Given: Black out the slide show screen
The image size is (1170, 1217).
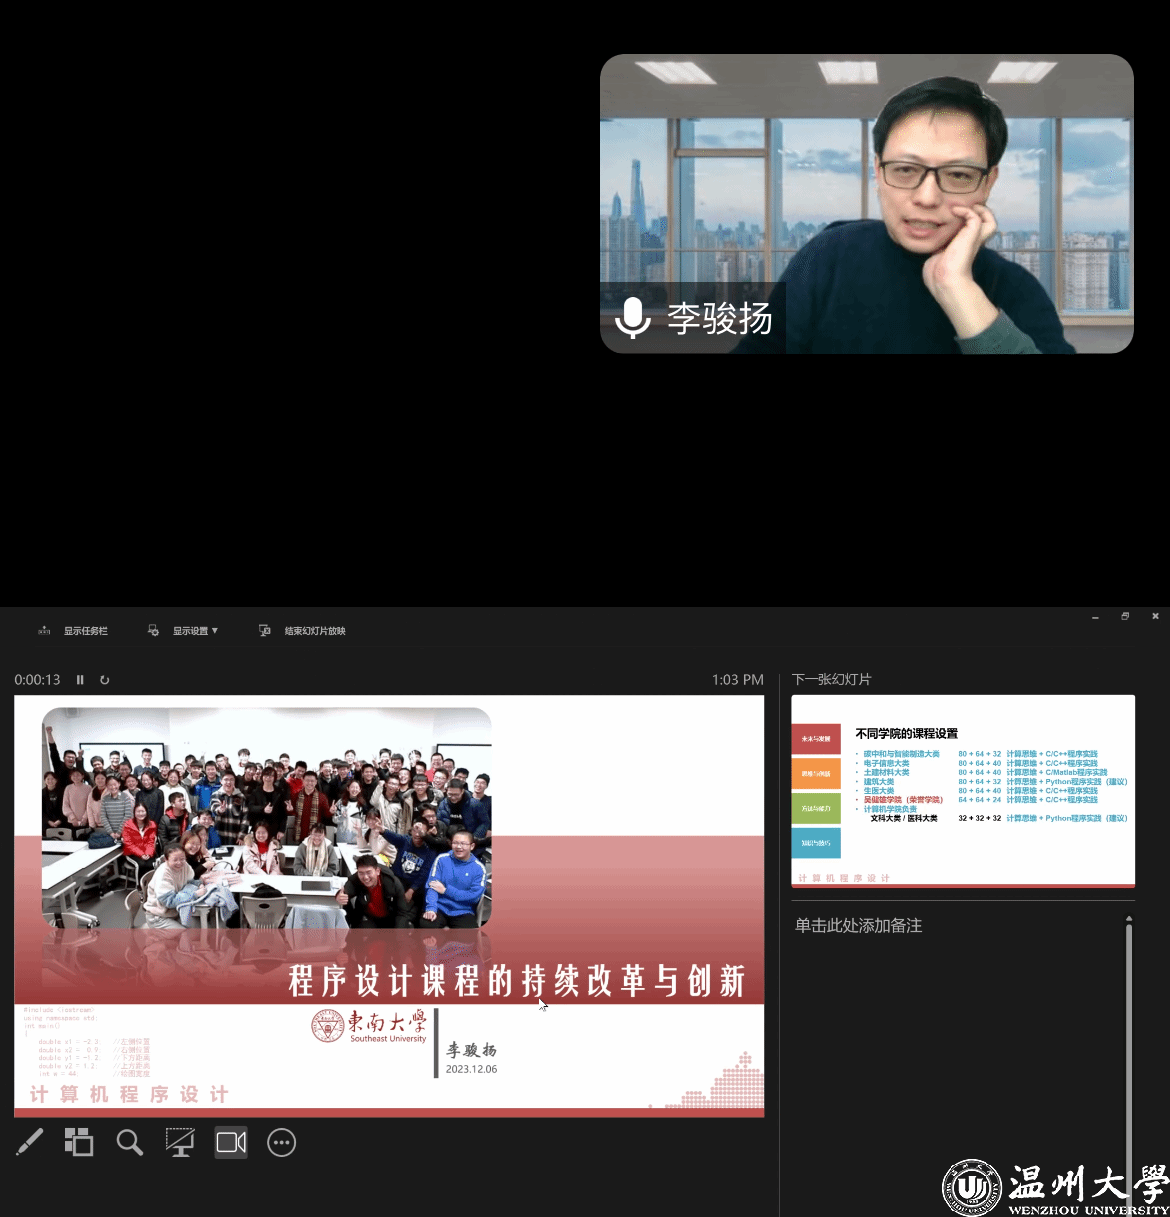Looking at the screenshot, I should tap(180, 1142).
